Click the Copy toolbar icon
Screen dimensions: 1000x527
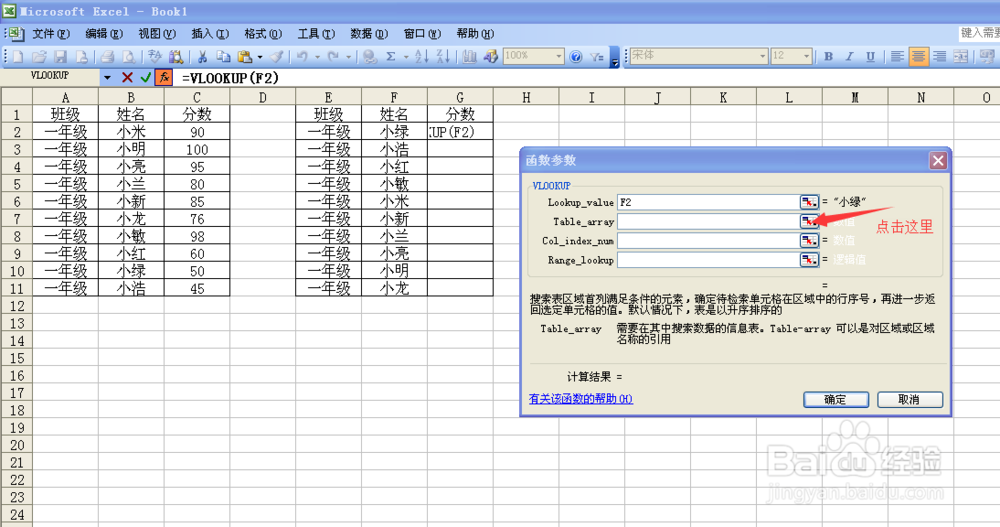tap(223, 57)
